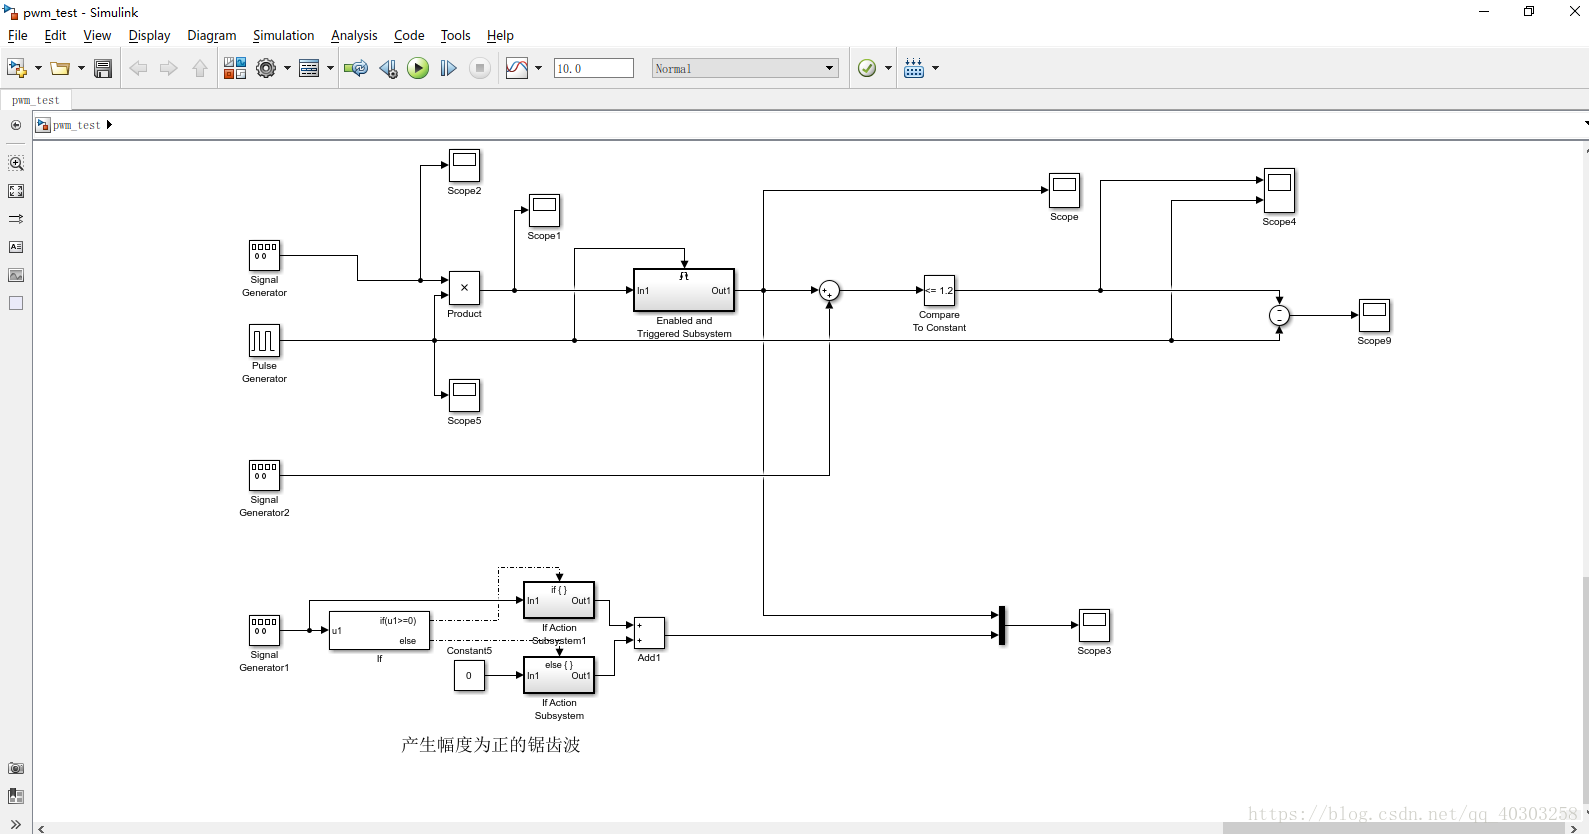Click the Annotation text palette icon
Screen dimensions: 1589x834
coord(16,247)
